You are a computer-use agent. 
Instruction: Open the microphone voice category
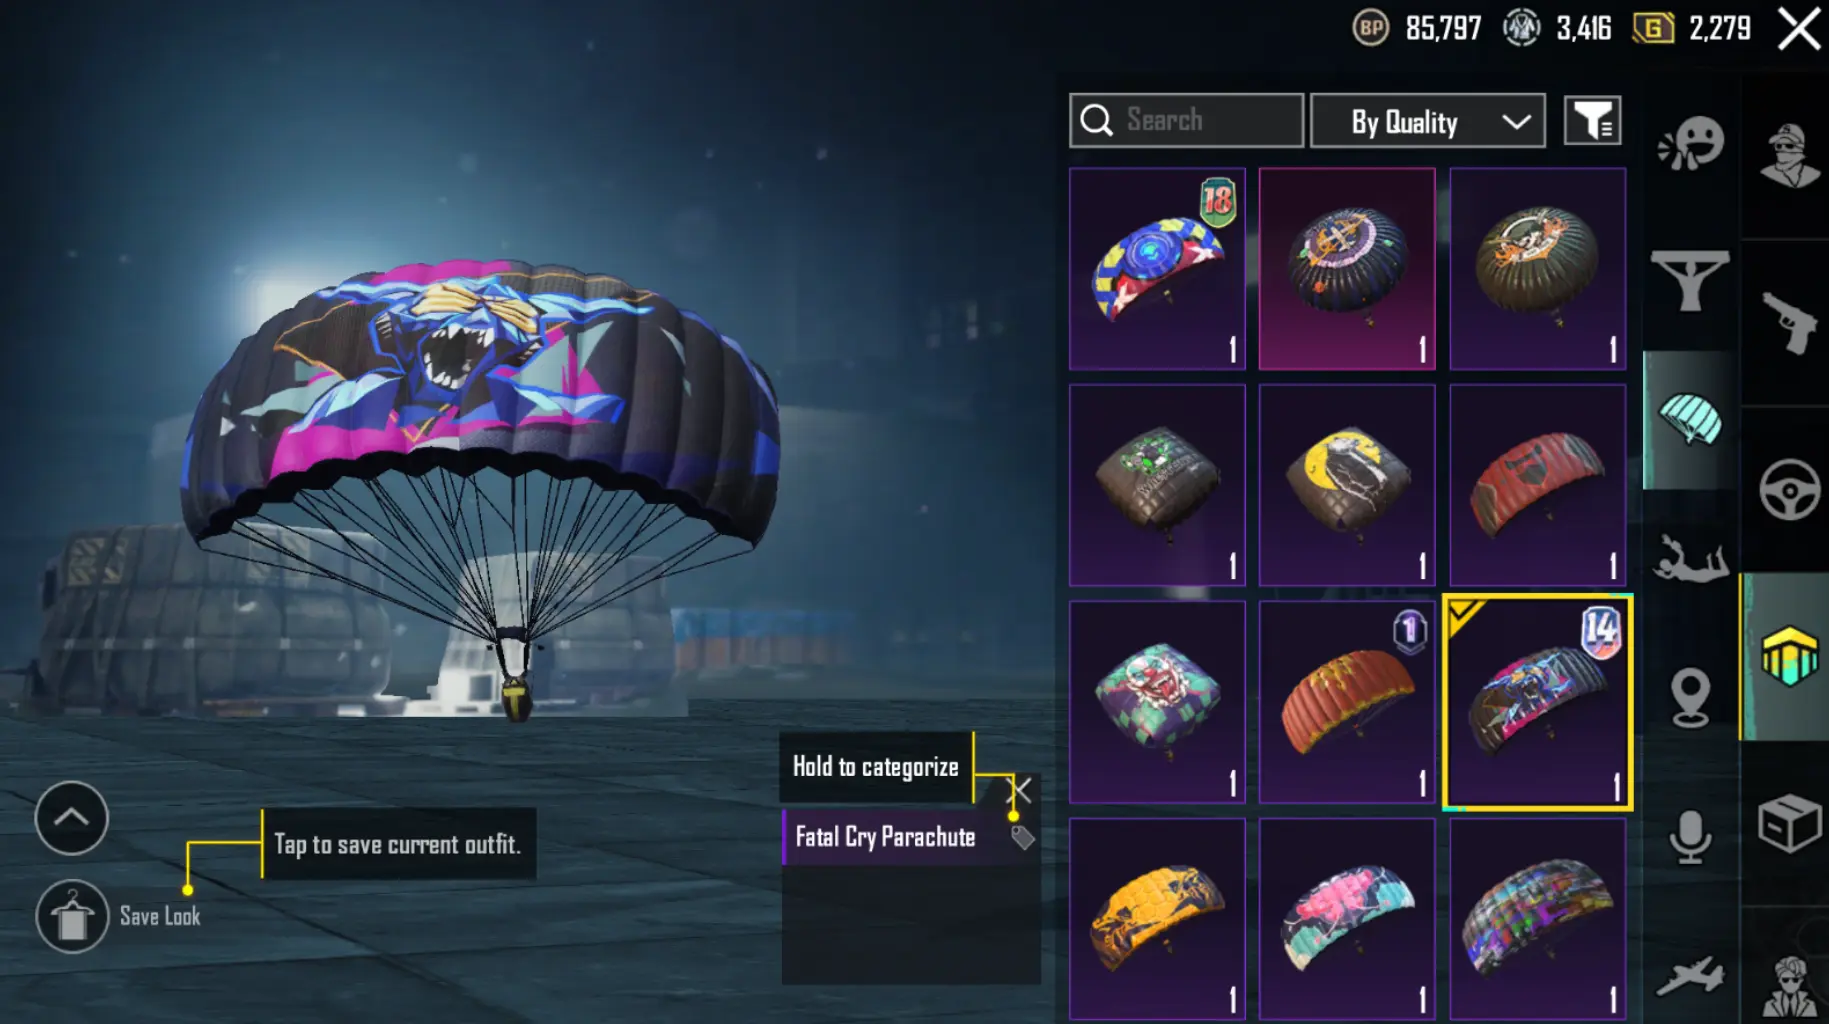coord(1690,838)
